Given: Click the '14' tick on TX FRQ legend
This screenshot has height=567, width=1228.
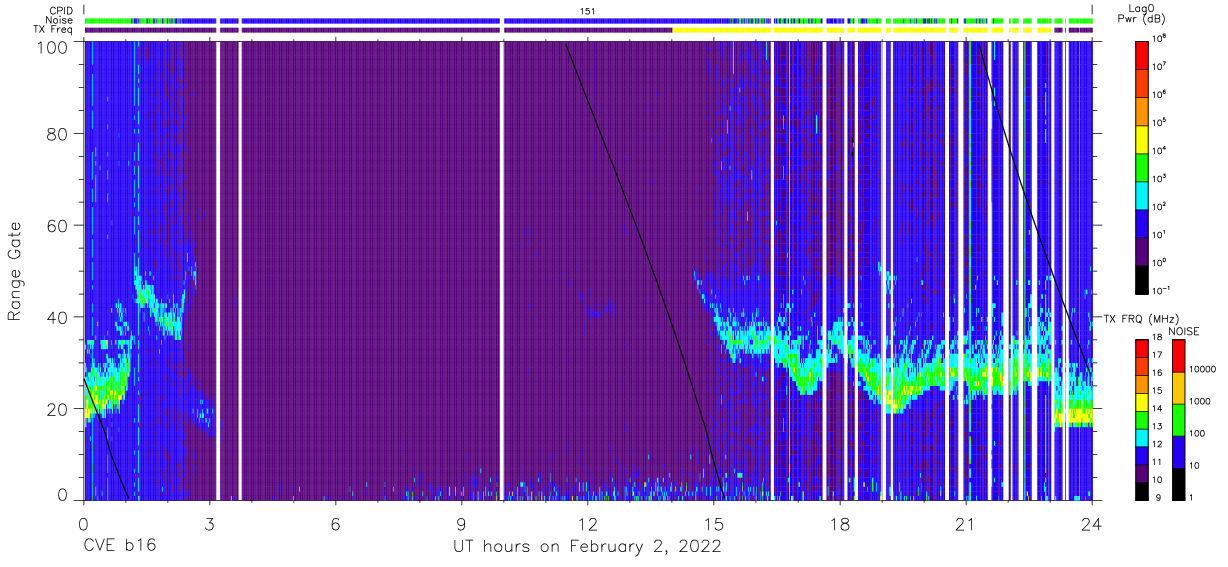Looking at the screenshot, I should click(x=1159, y=408).
